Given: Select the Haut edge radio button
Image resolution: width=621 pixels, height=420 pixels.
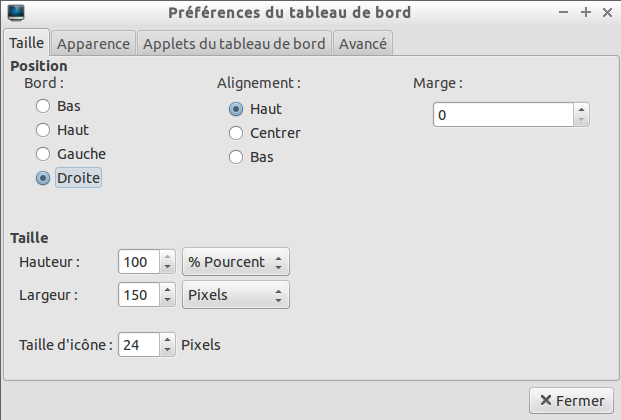Looking at the screenshot, I should [43, 129].
